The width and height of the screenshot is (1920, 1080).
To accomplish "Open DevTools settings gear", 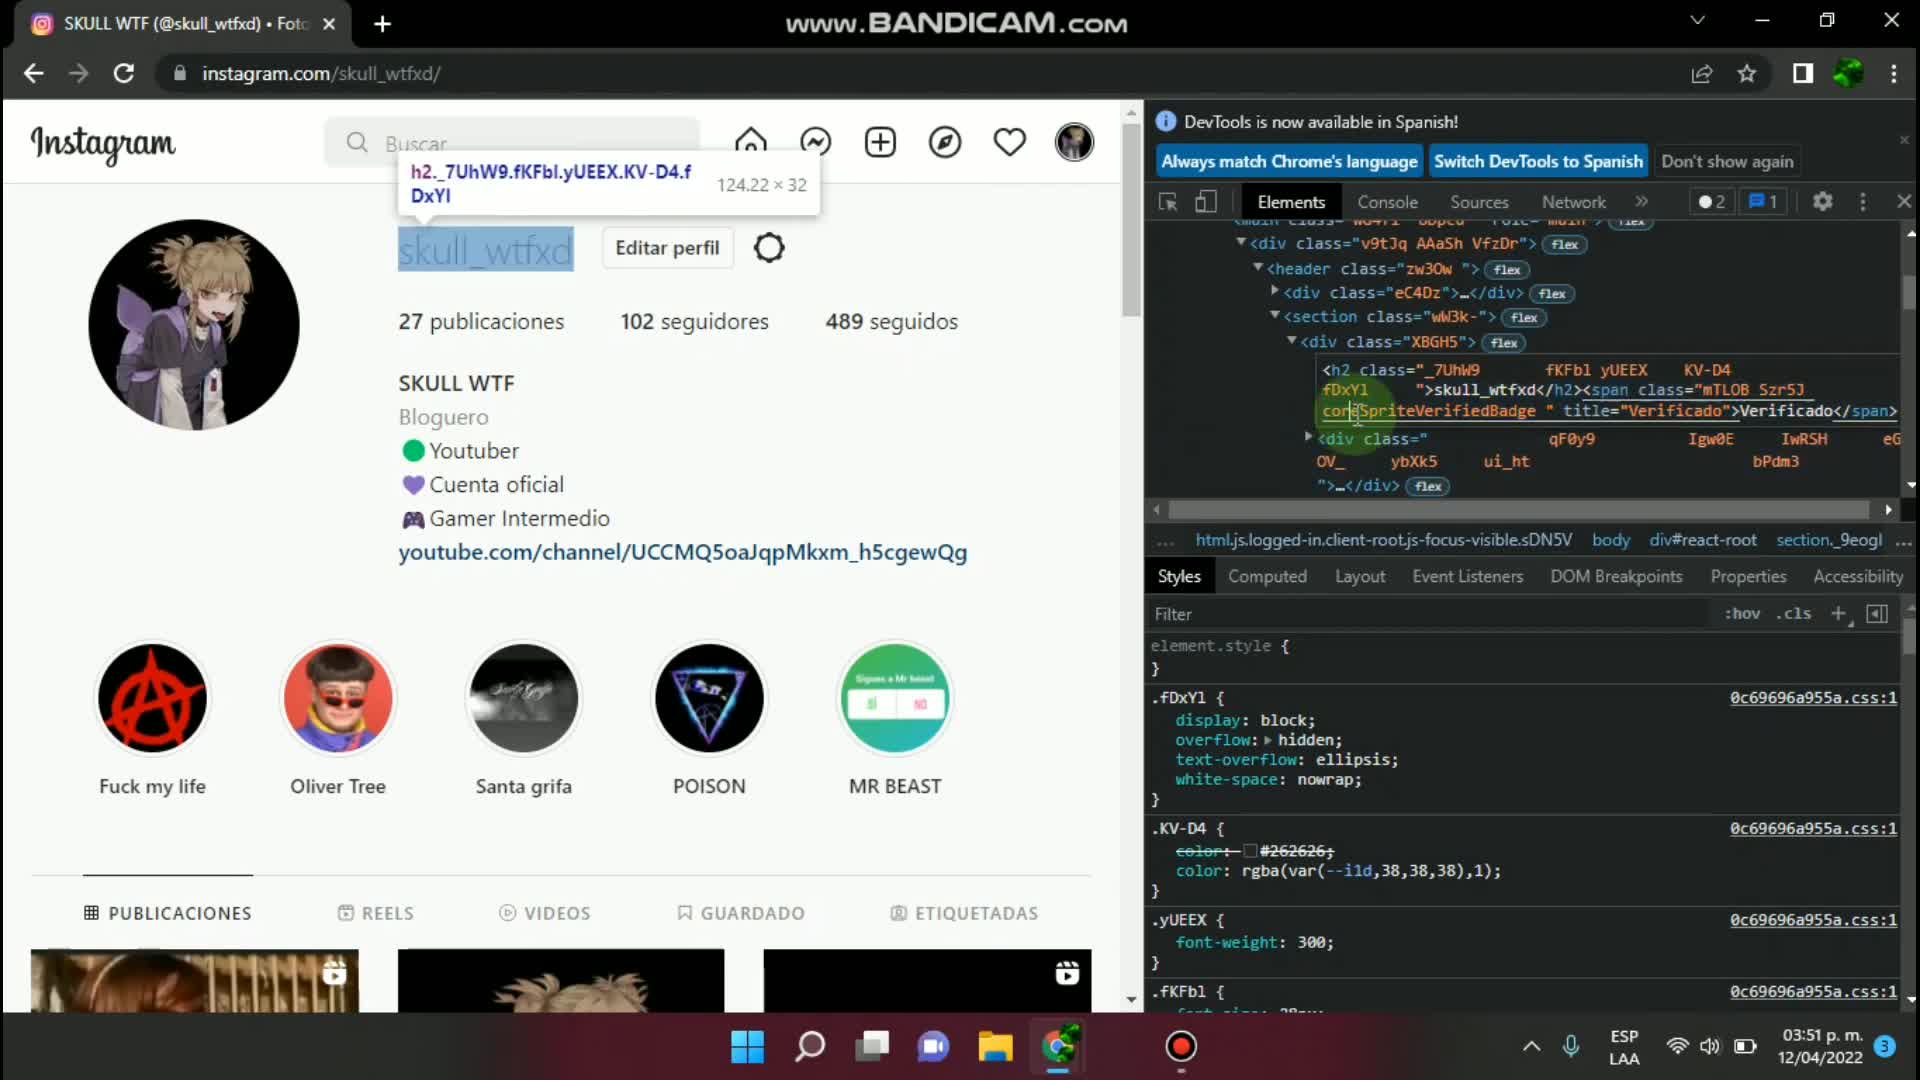I will (1822, 202).
